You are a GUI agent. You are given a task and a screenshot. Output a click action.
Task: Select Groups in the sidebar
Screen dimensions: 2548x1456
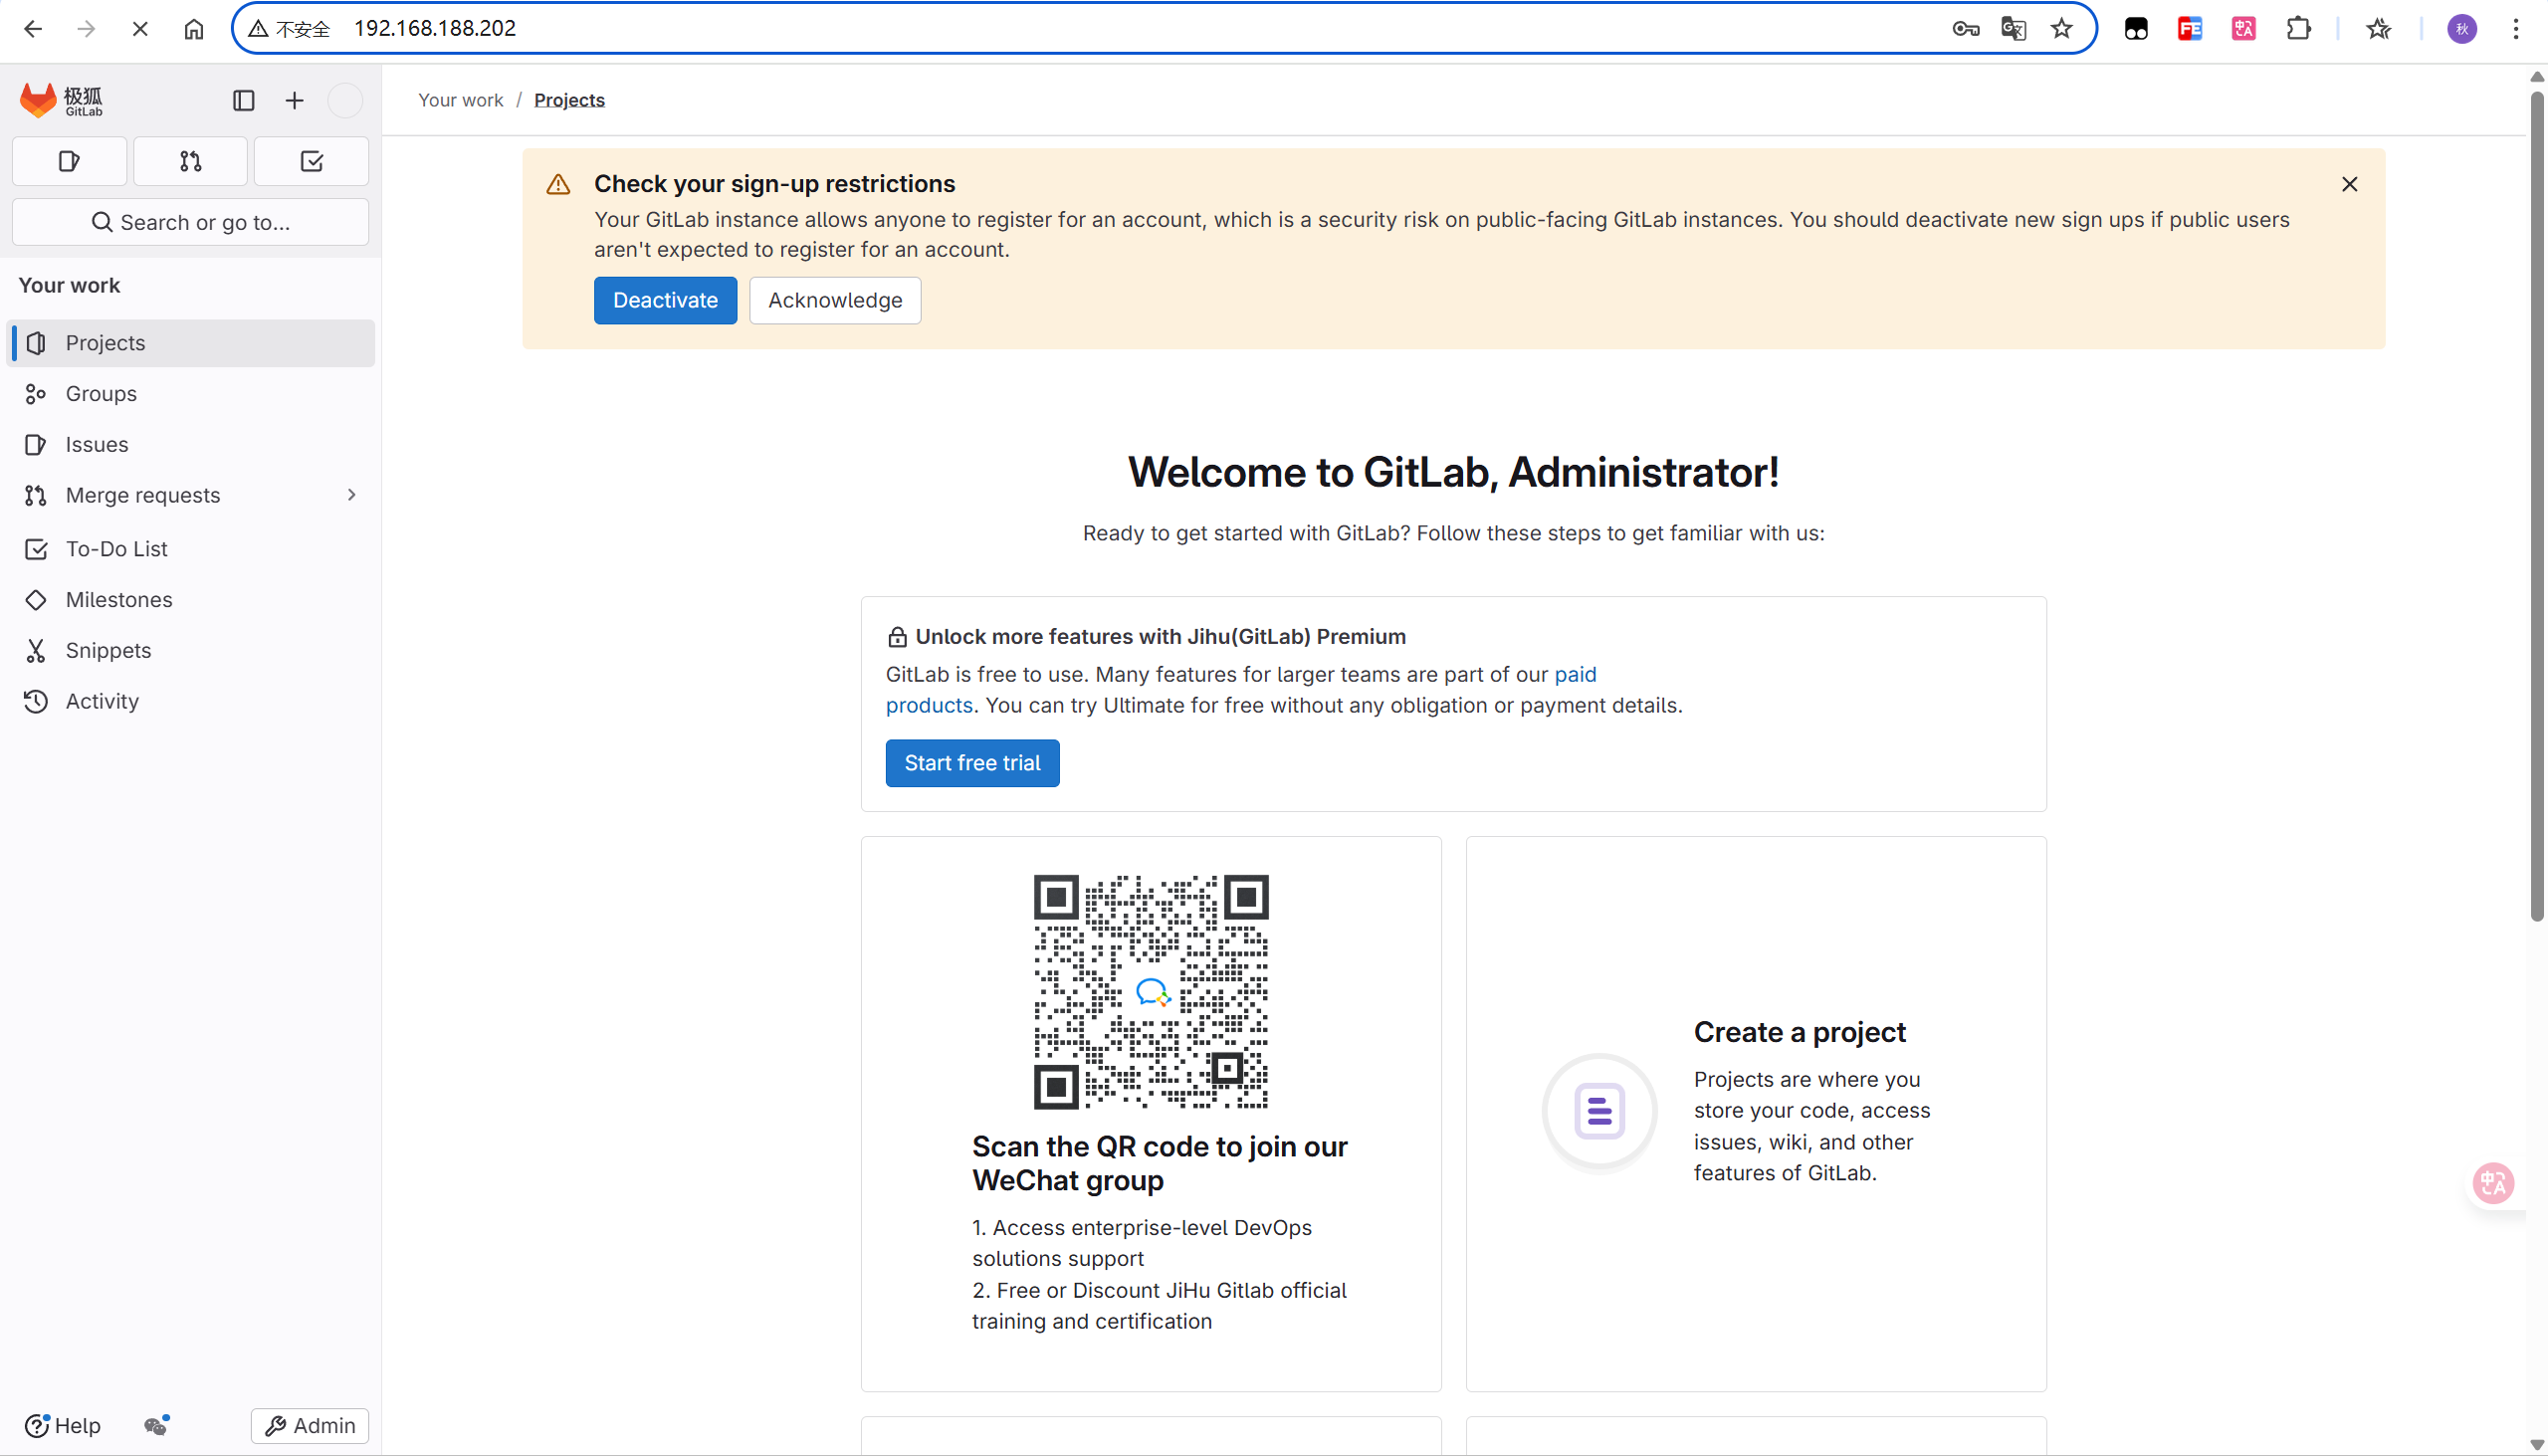pos(101,393)
